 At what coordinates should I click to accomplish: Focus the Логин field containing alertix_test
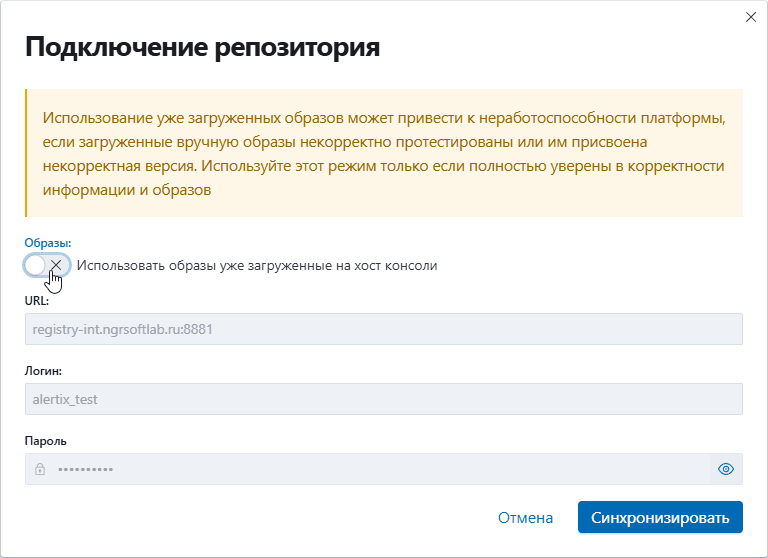pyautogui.click(x=384, y=399)
